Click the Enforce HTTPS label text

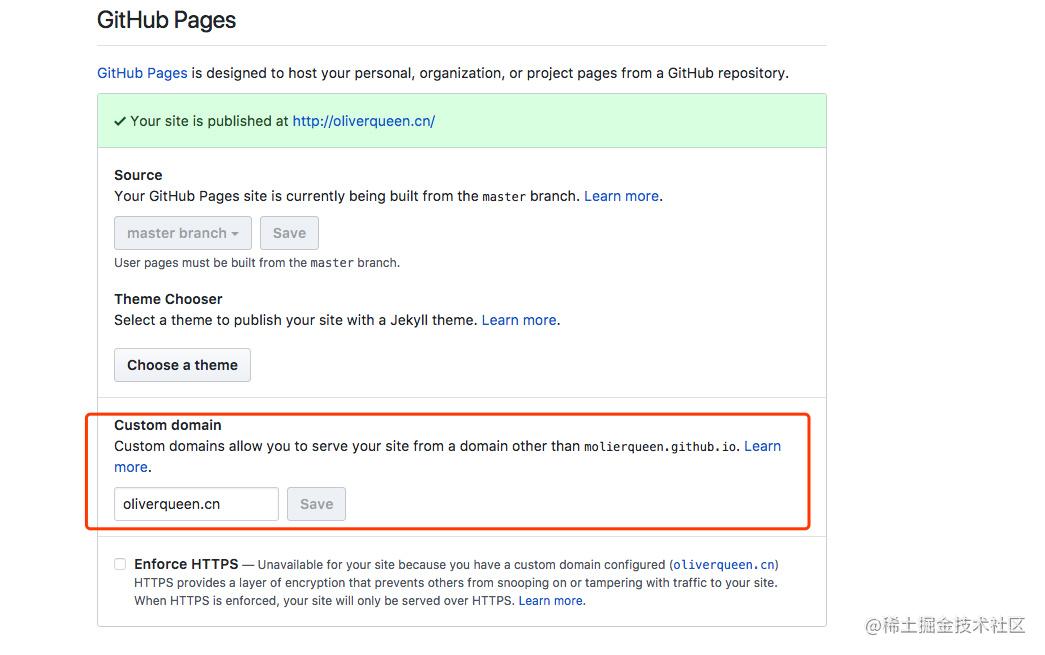click(186, 564)
